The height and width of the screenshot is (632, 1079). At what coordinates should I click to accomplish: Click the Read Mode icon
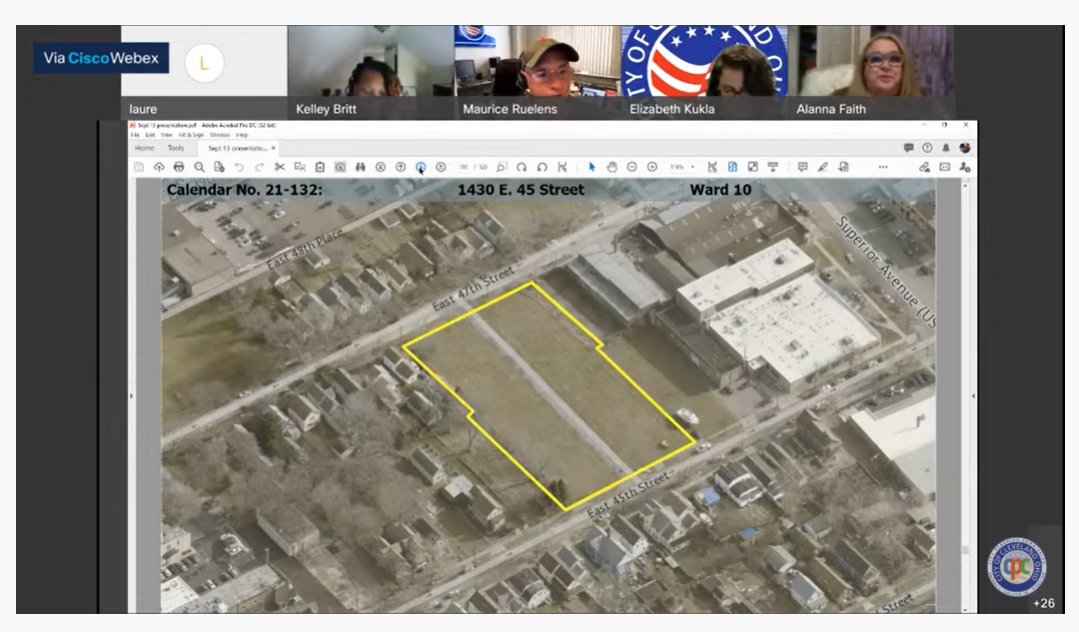[773, 167]
